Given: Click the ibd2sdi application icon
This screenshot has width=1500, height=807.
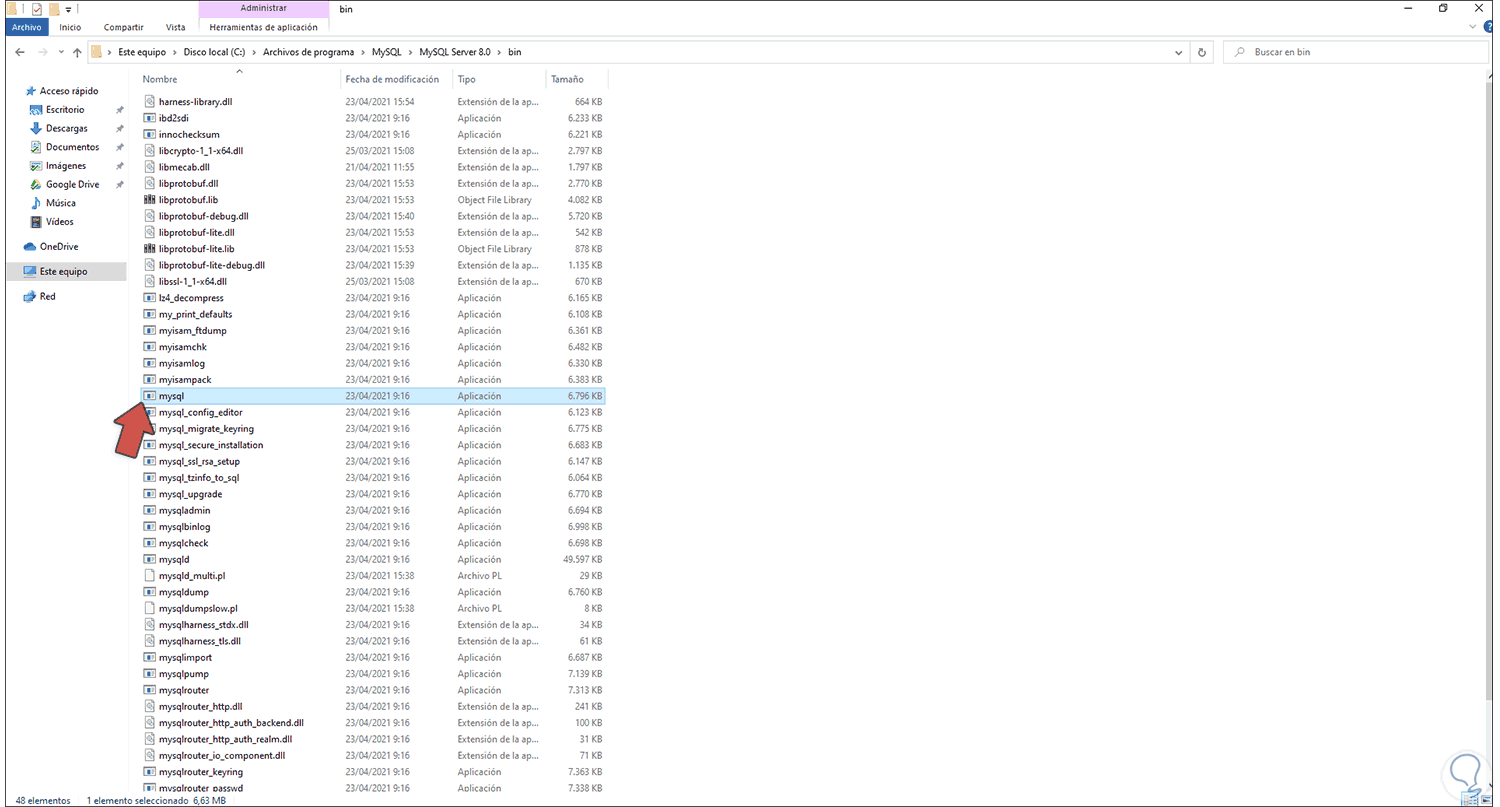Looking at the screenshot, I should (150, 118).
